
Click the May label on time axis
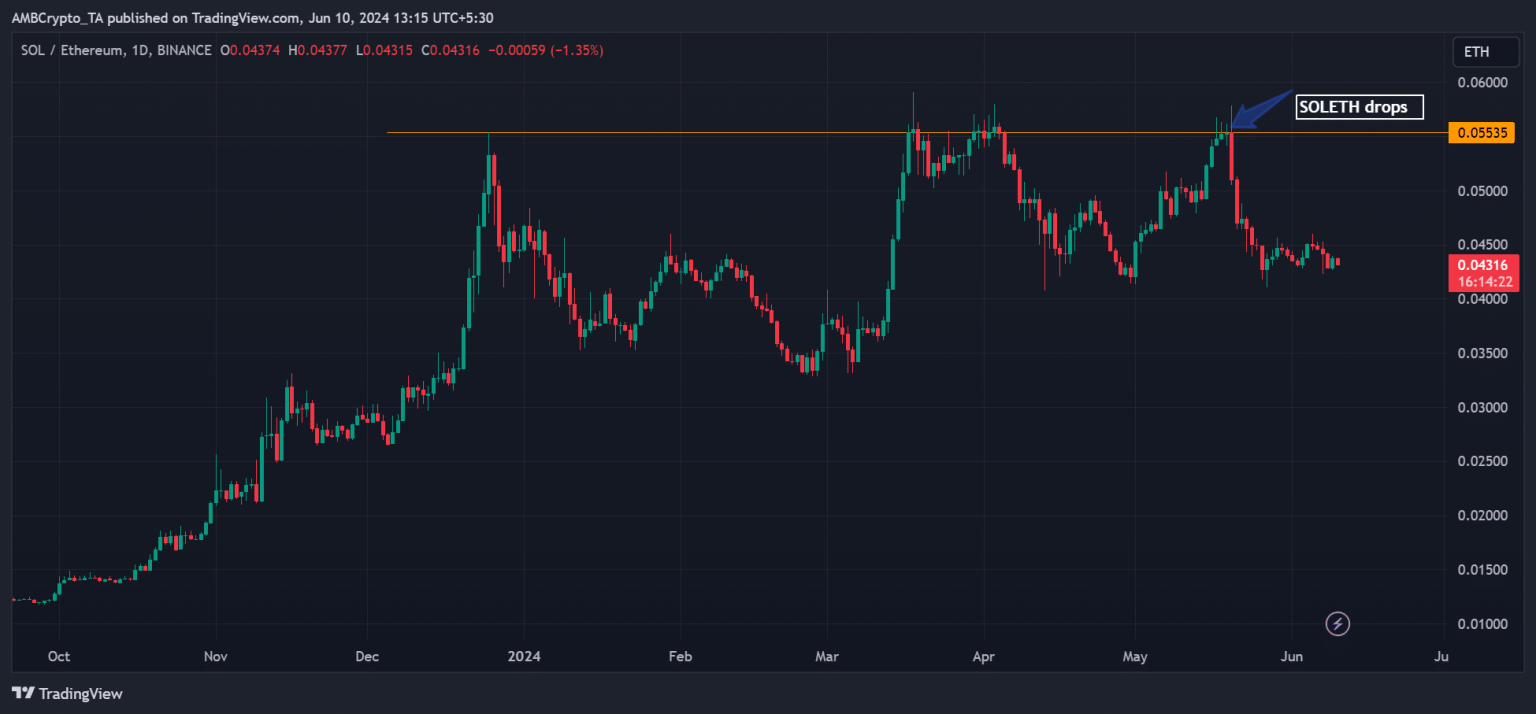1135,656
